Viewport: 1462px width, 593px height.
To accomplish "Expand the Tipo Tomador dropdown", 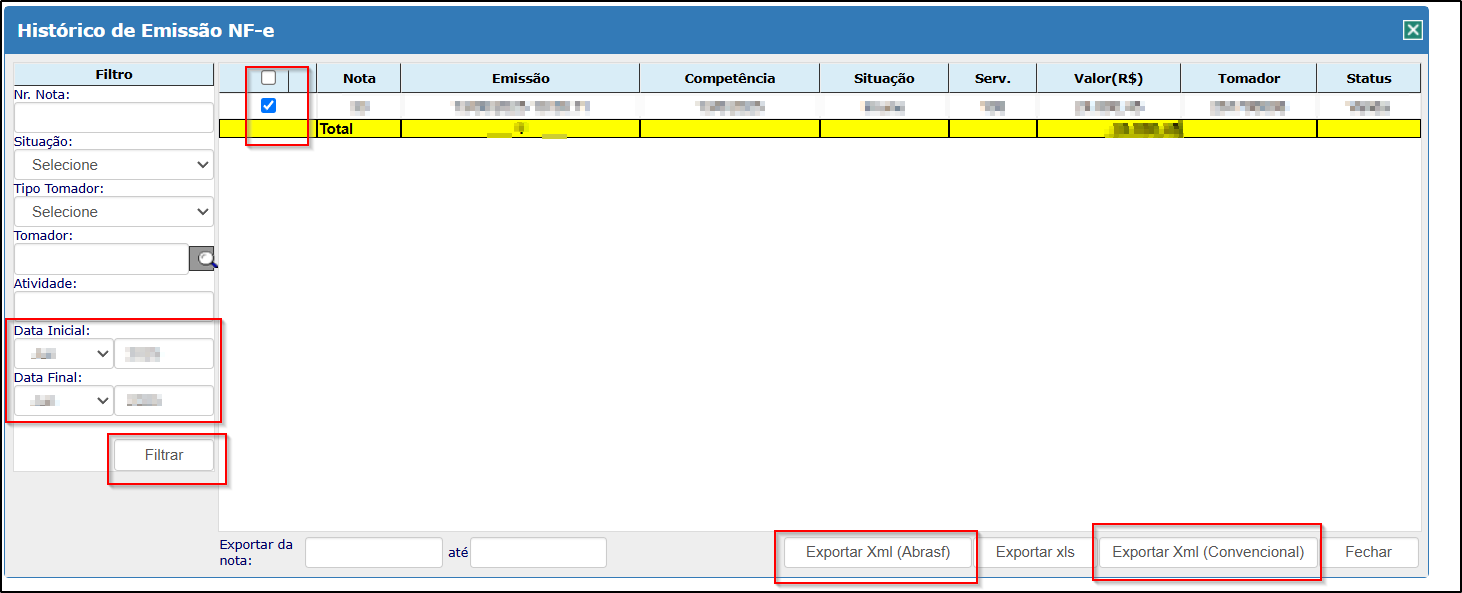I will (114, 212).
